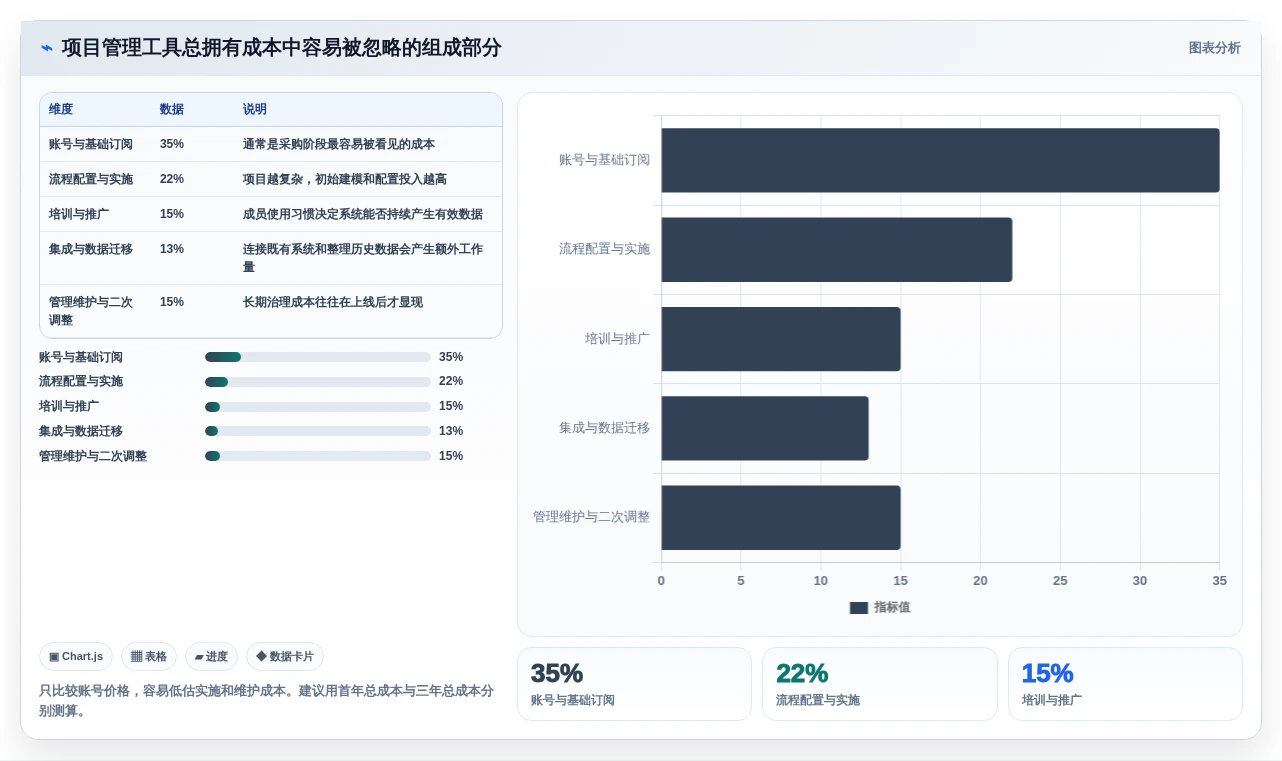Click table cell 管理维护与二次调整
The width and height of the screenshot is (1282, 761).
point(91,311)
